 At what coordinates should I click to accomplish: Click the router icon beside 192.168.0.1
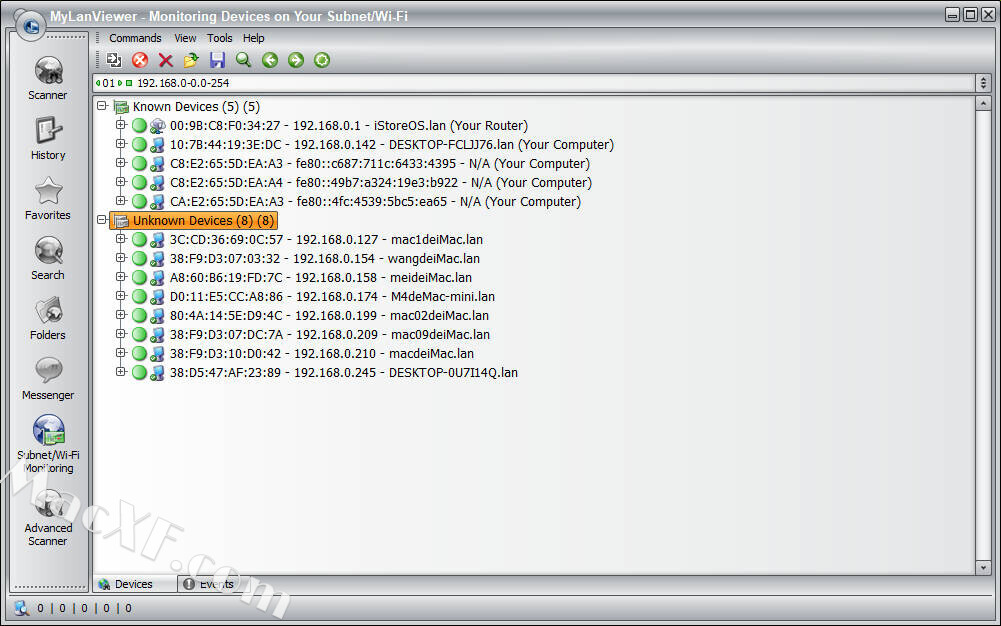(157, 126)
